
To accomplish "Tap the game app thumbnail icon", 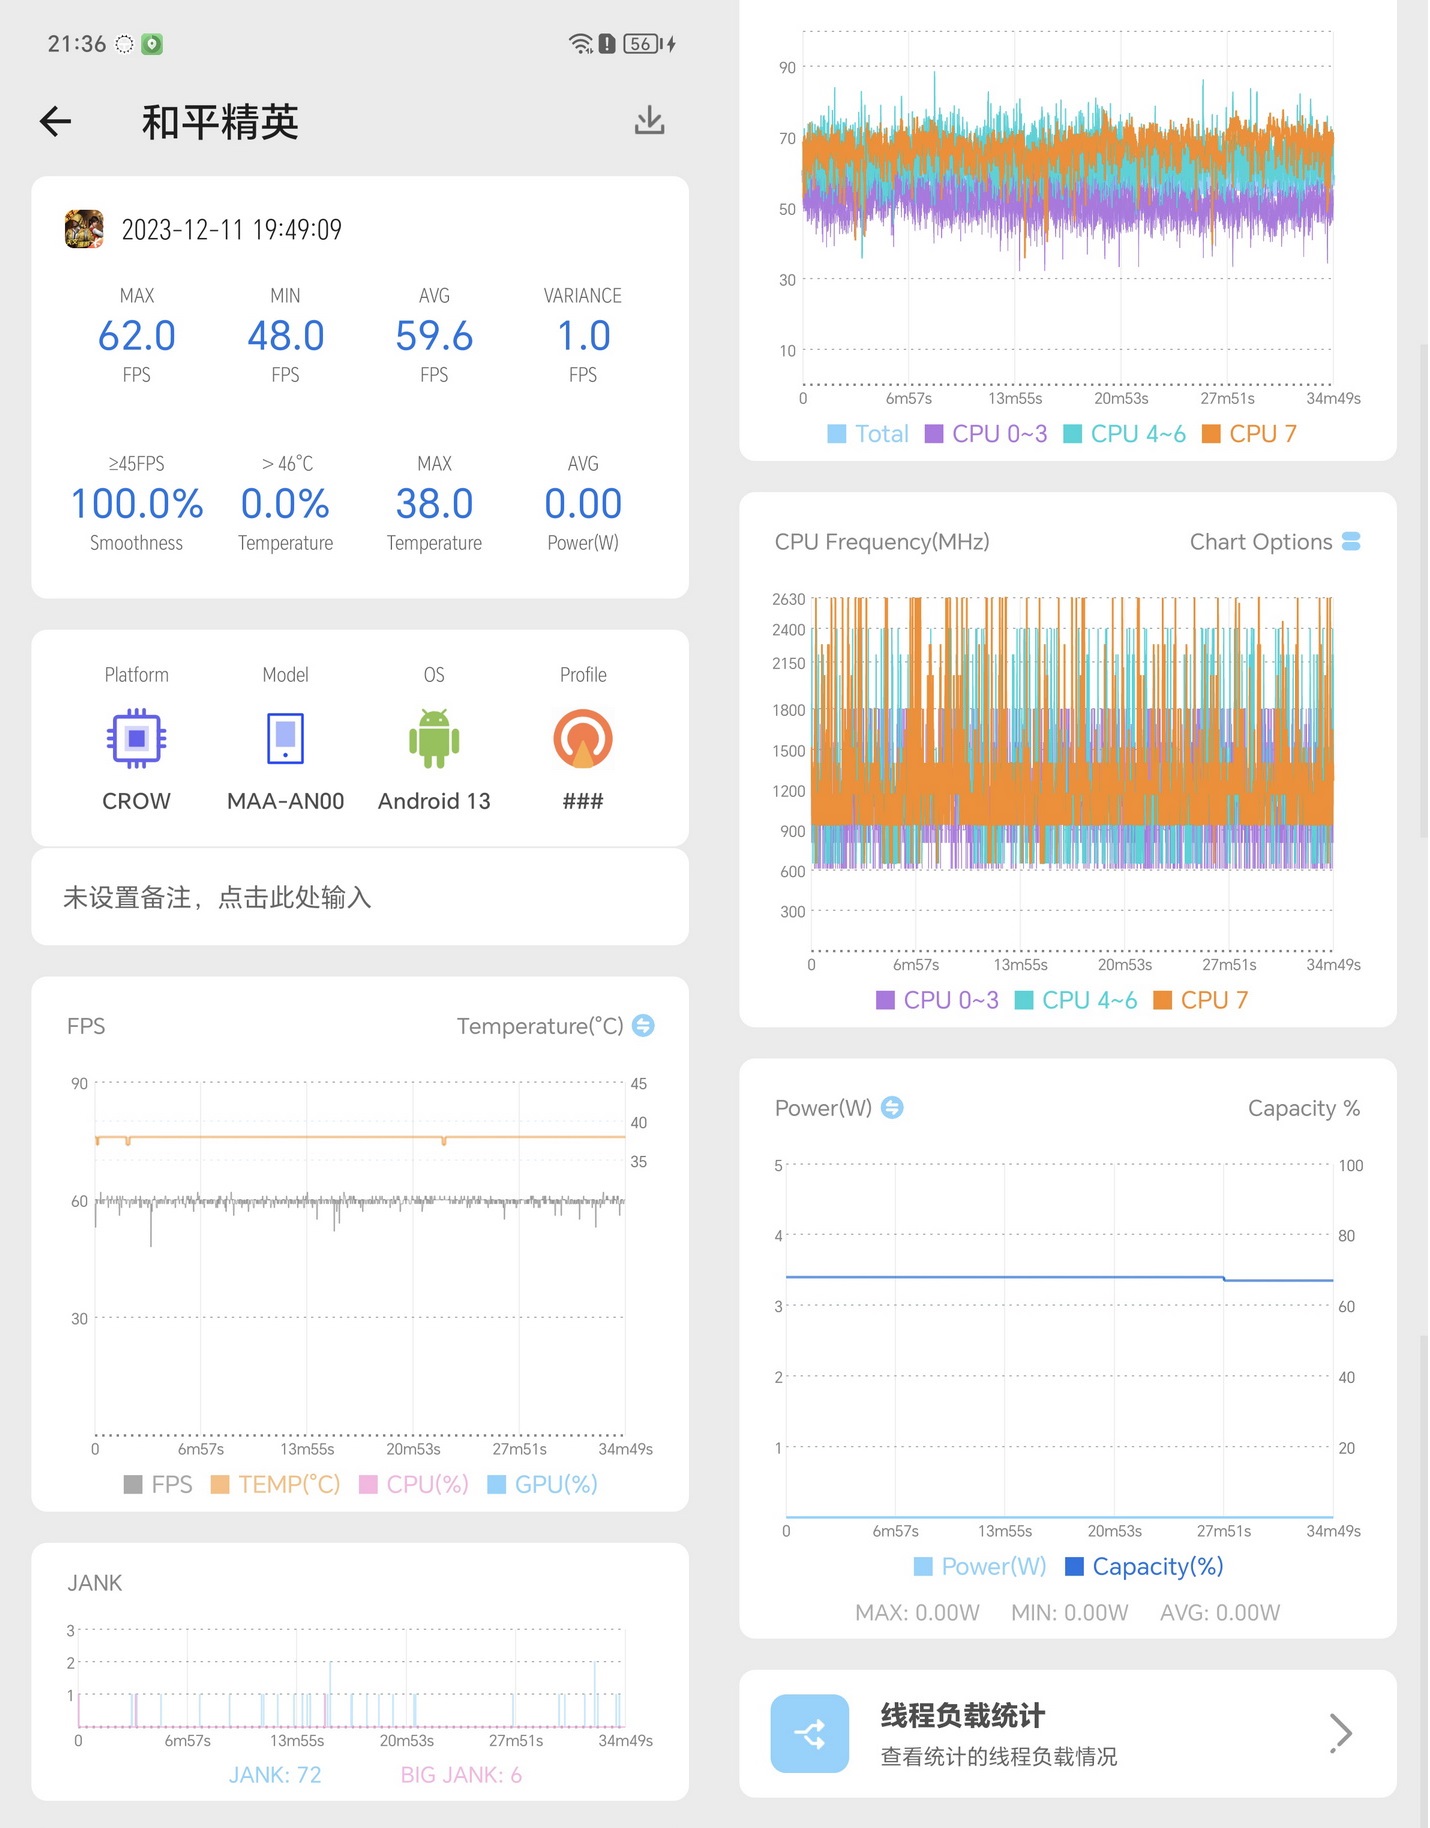I will (84, 229).
